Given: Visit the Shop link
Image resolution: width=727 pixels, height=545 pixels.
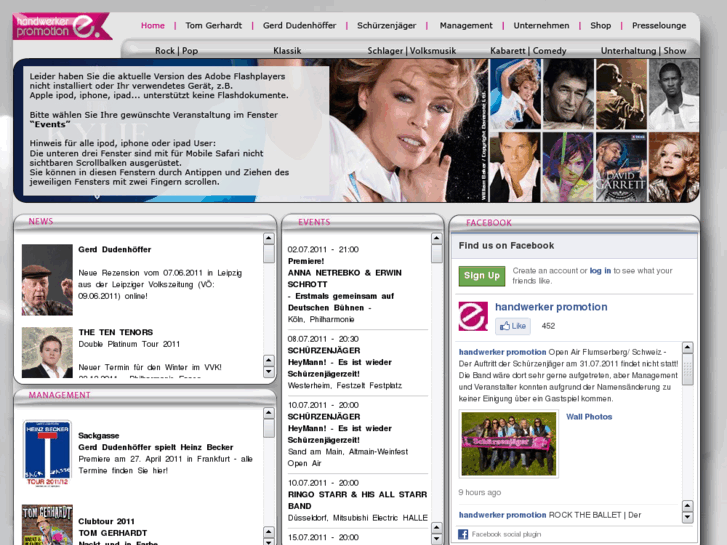Looking at the screenshot, I should (x=600, y=26).
